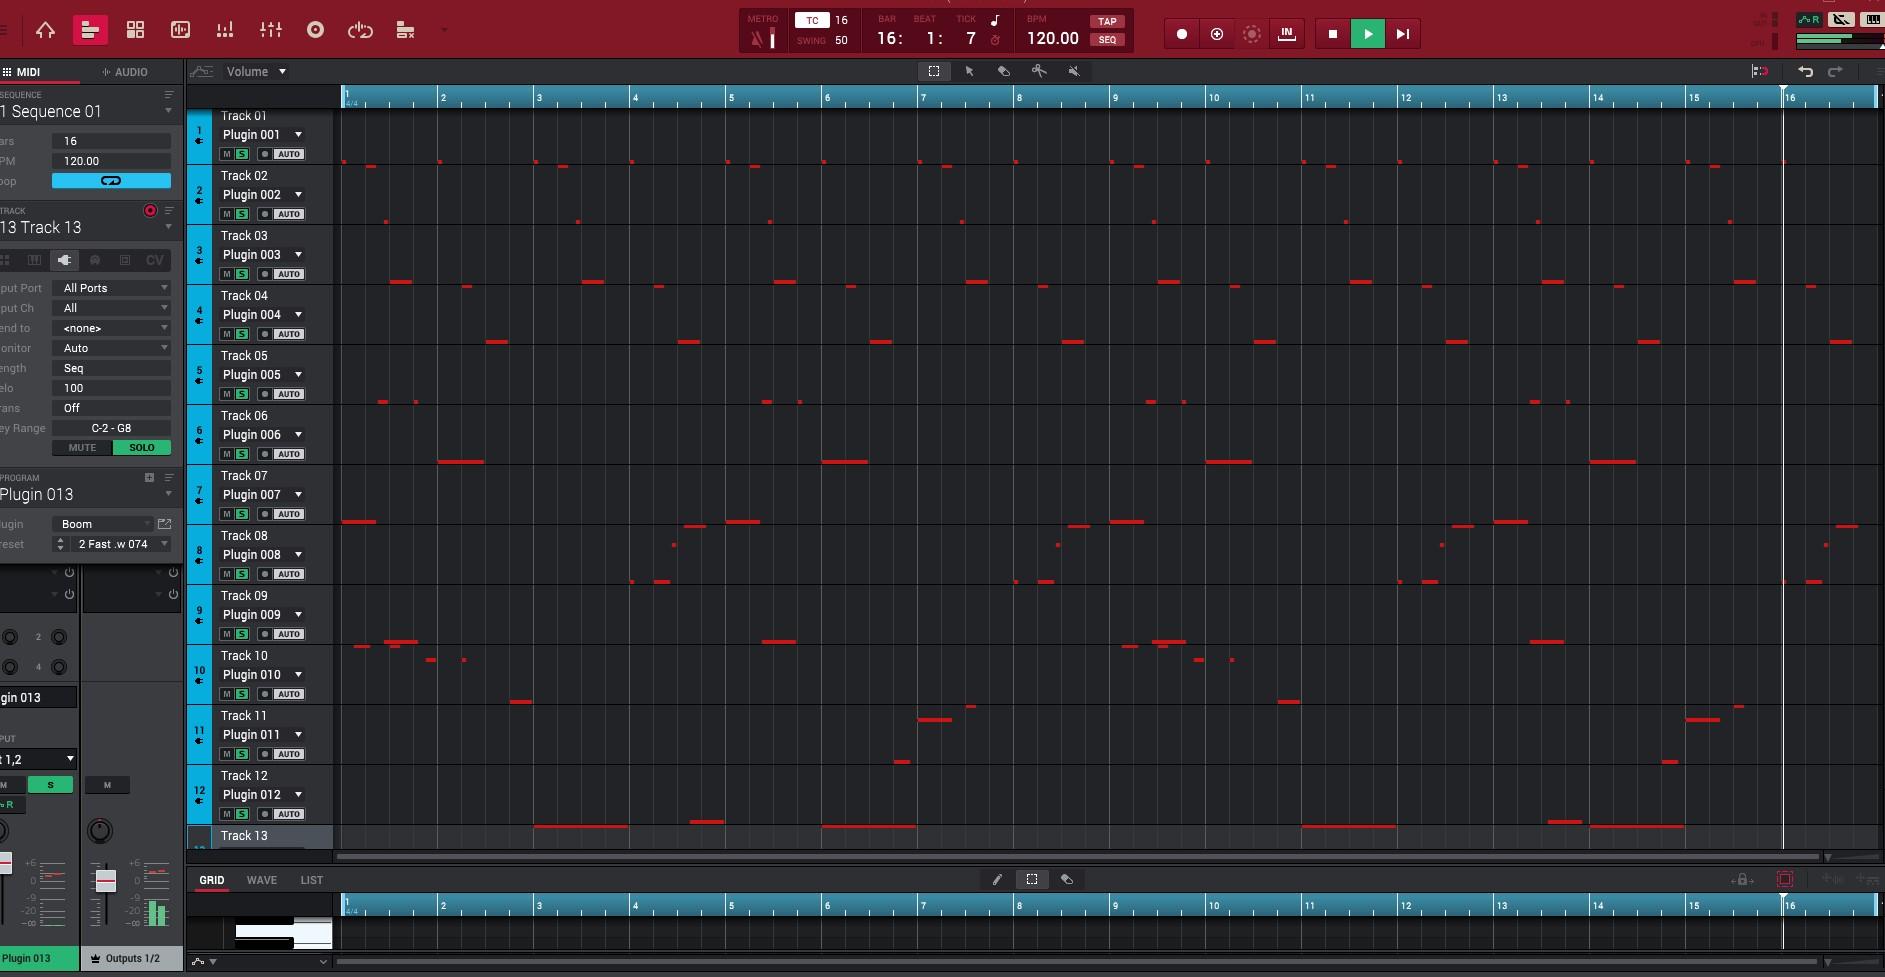The image size is (1885, 977).
Task: Click the TAP tempo button
Action: pos(1107,21)
